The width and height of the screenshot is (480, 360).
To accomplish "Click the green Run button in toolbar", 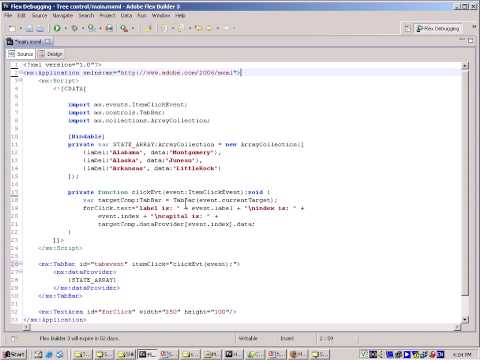I will [57, 28].
